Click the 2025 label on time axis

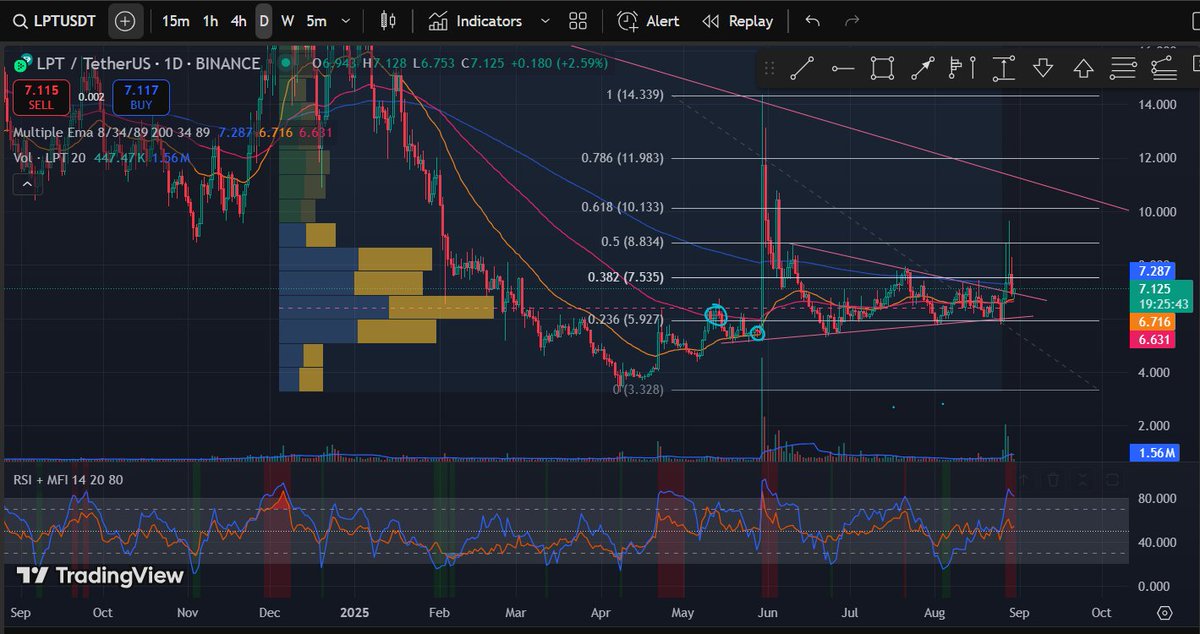click(354, 611)
